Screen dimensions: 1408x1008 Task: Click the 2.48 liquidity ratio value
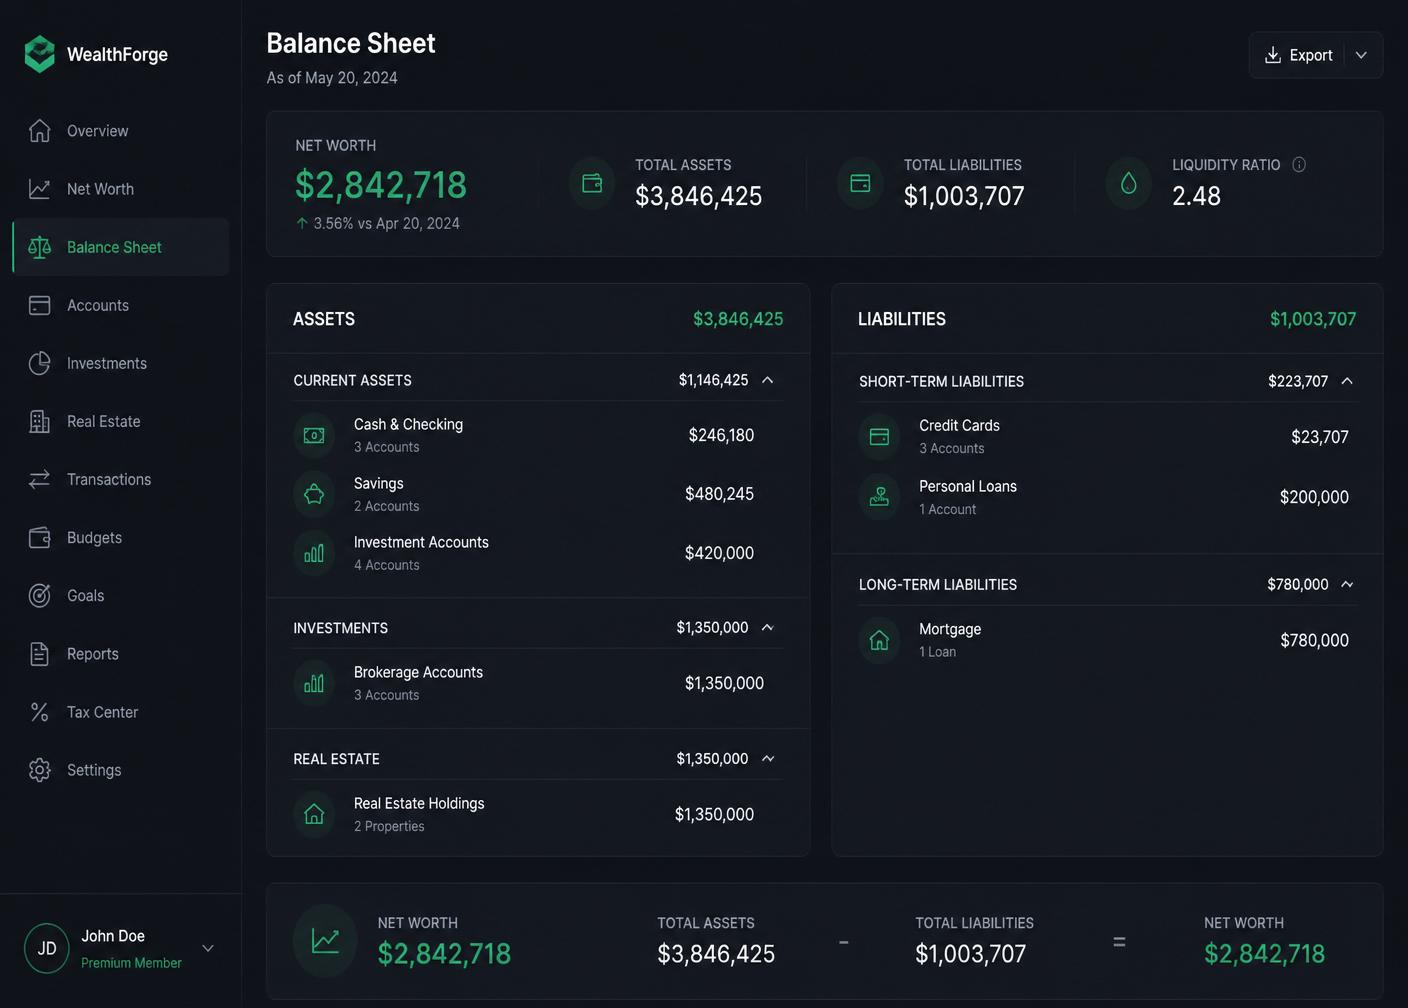[x=1196, y=196]
